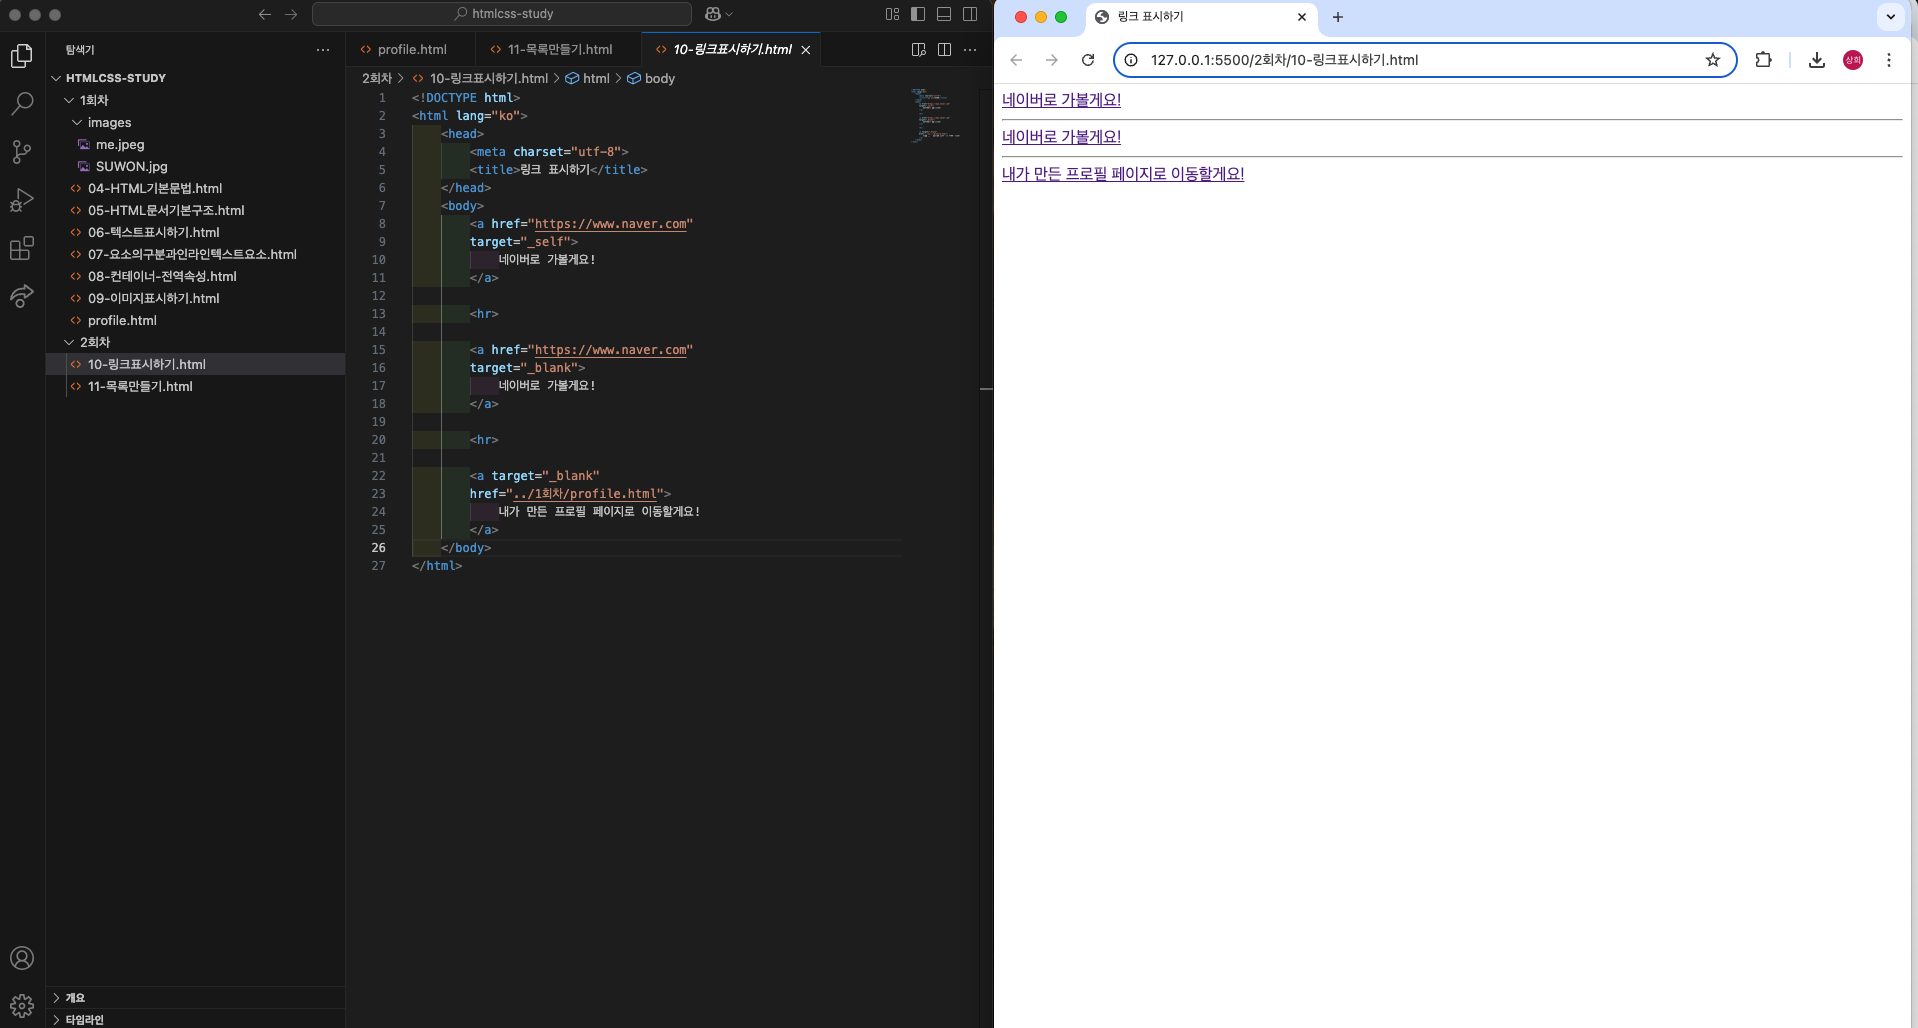1918x1028 pixels.
Task: Open the Copilot chat icon in the title bar
Action: (713, 14)
